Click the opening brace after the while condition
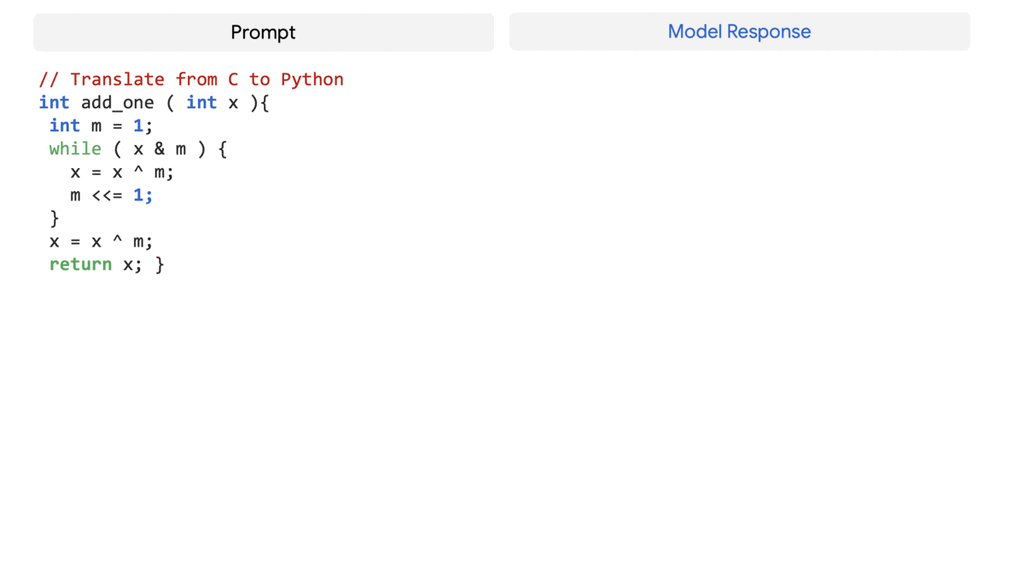This screenshot has width=1024, height=568. point(222,148)
